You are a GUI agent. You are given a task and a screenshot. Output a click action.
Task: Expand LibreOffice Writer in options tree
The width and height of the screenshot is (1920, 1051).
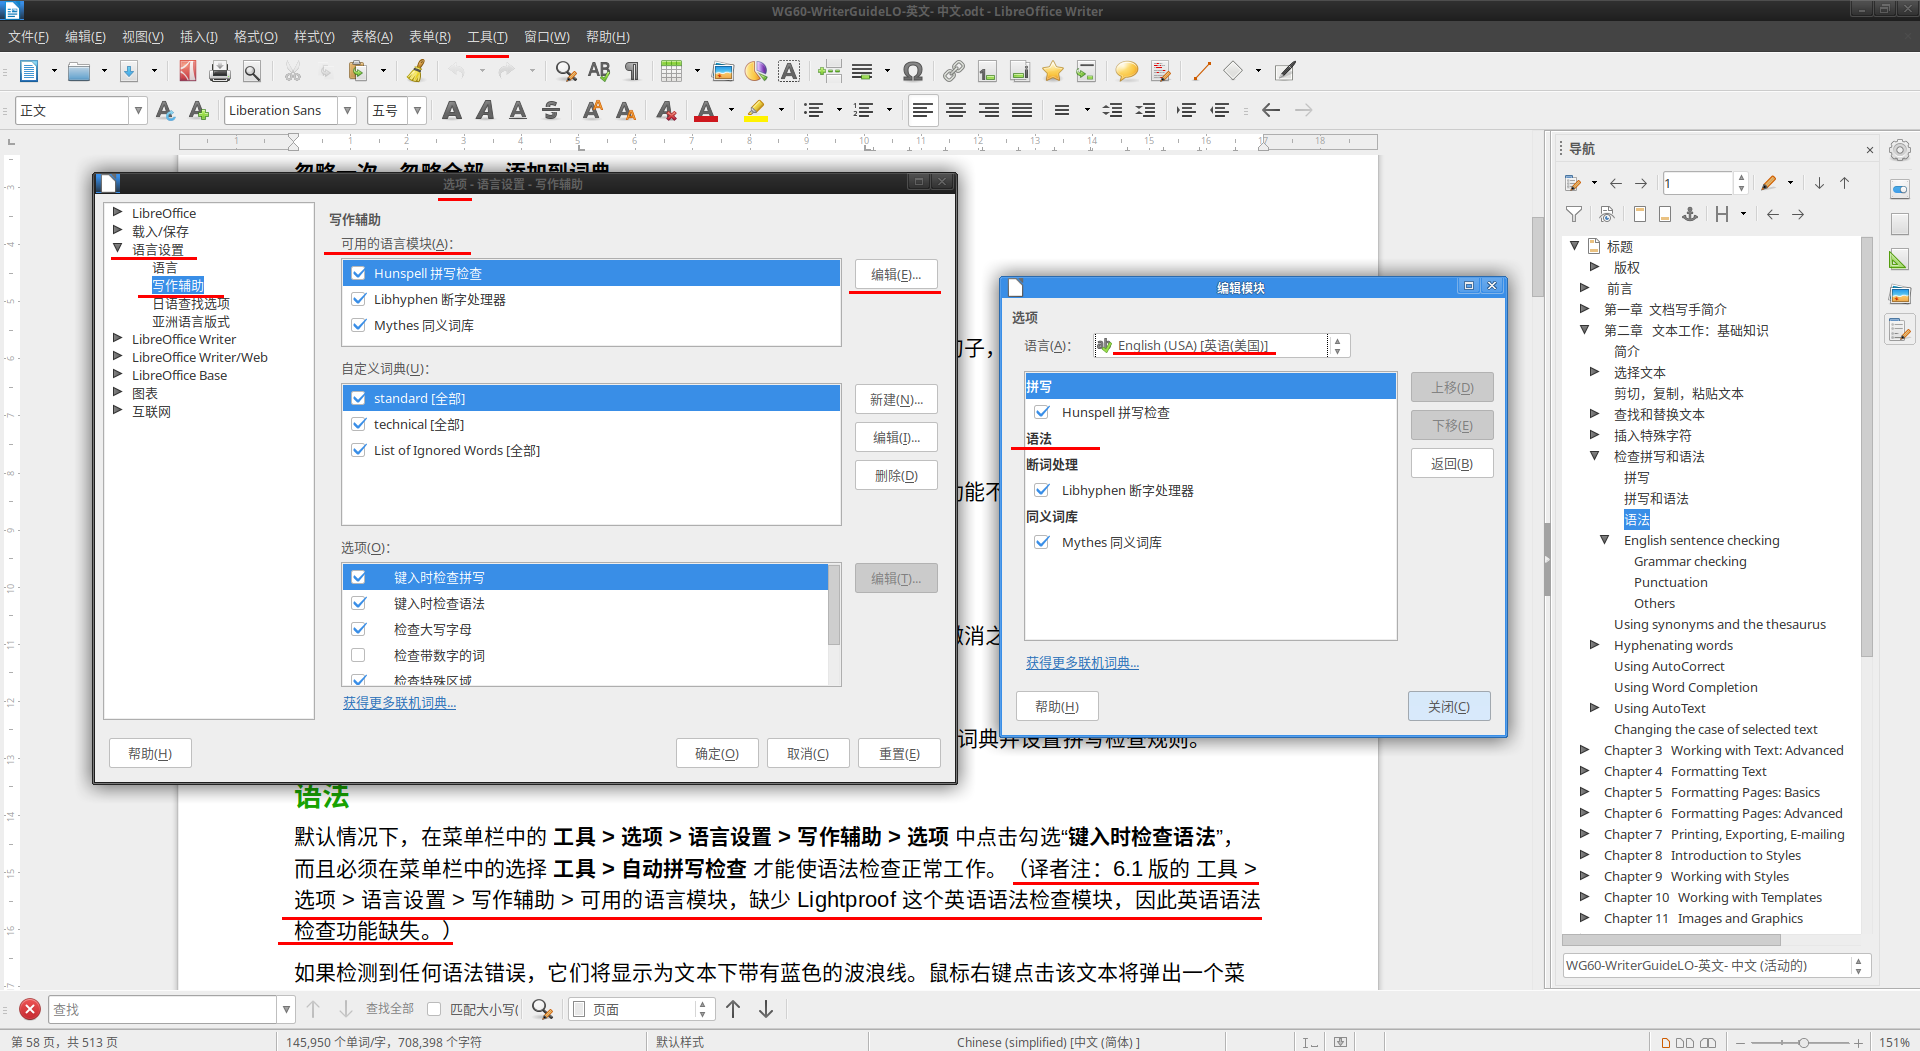tap(118, 339)
